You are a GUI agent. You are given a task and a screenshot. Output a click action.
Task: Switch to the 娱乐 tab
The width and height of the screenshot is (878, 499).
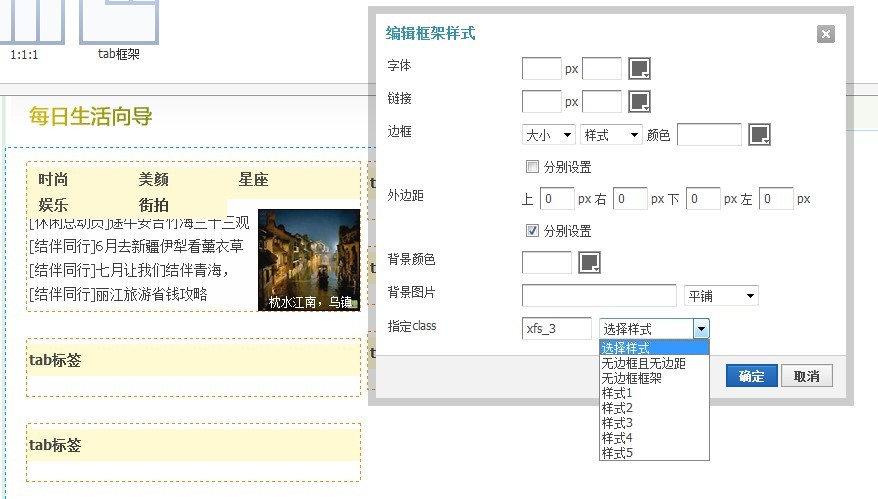pyautogui.click(x=53, y=205)
